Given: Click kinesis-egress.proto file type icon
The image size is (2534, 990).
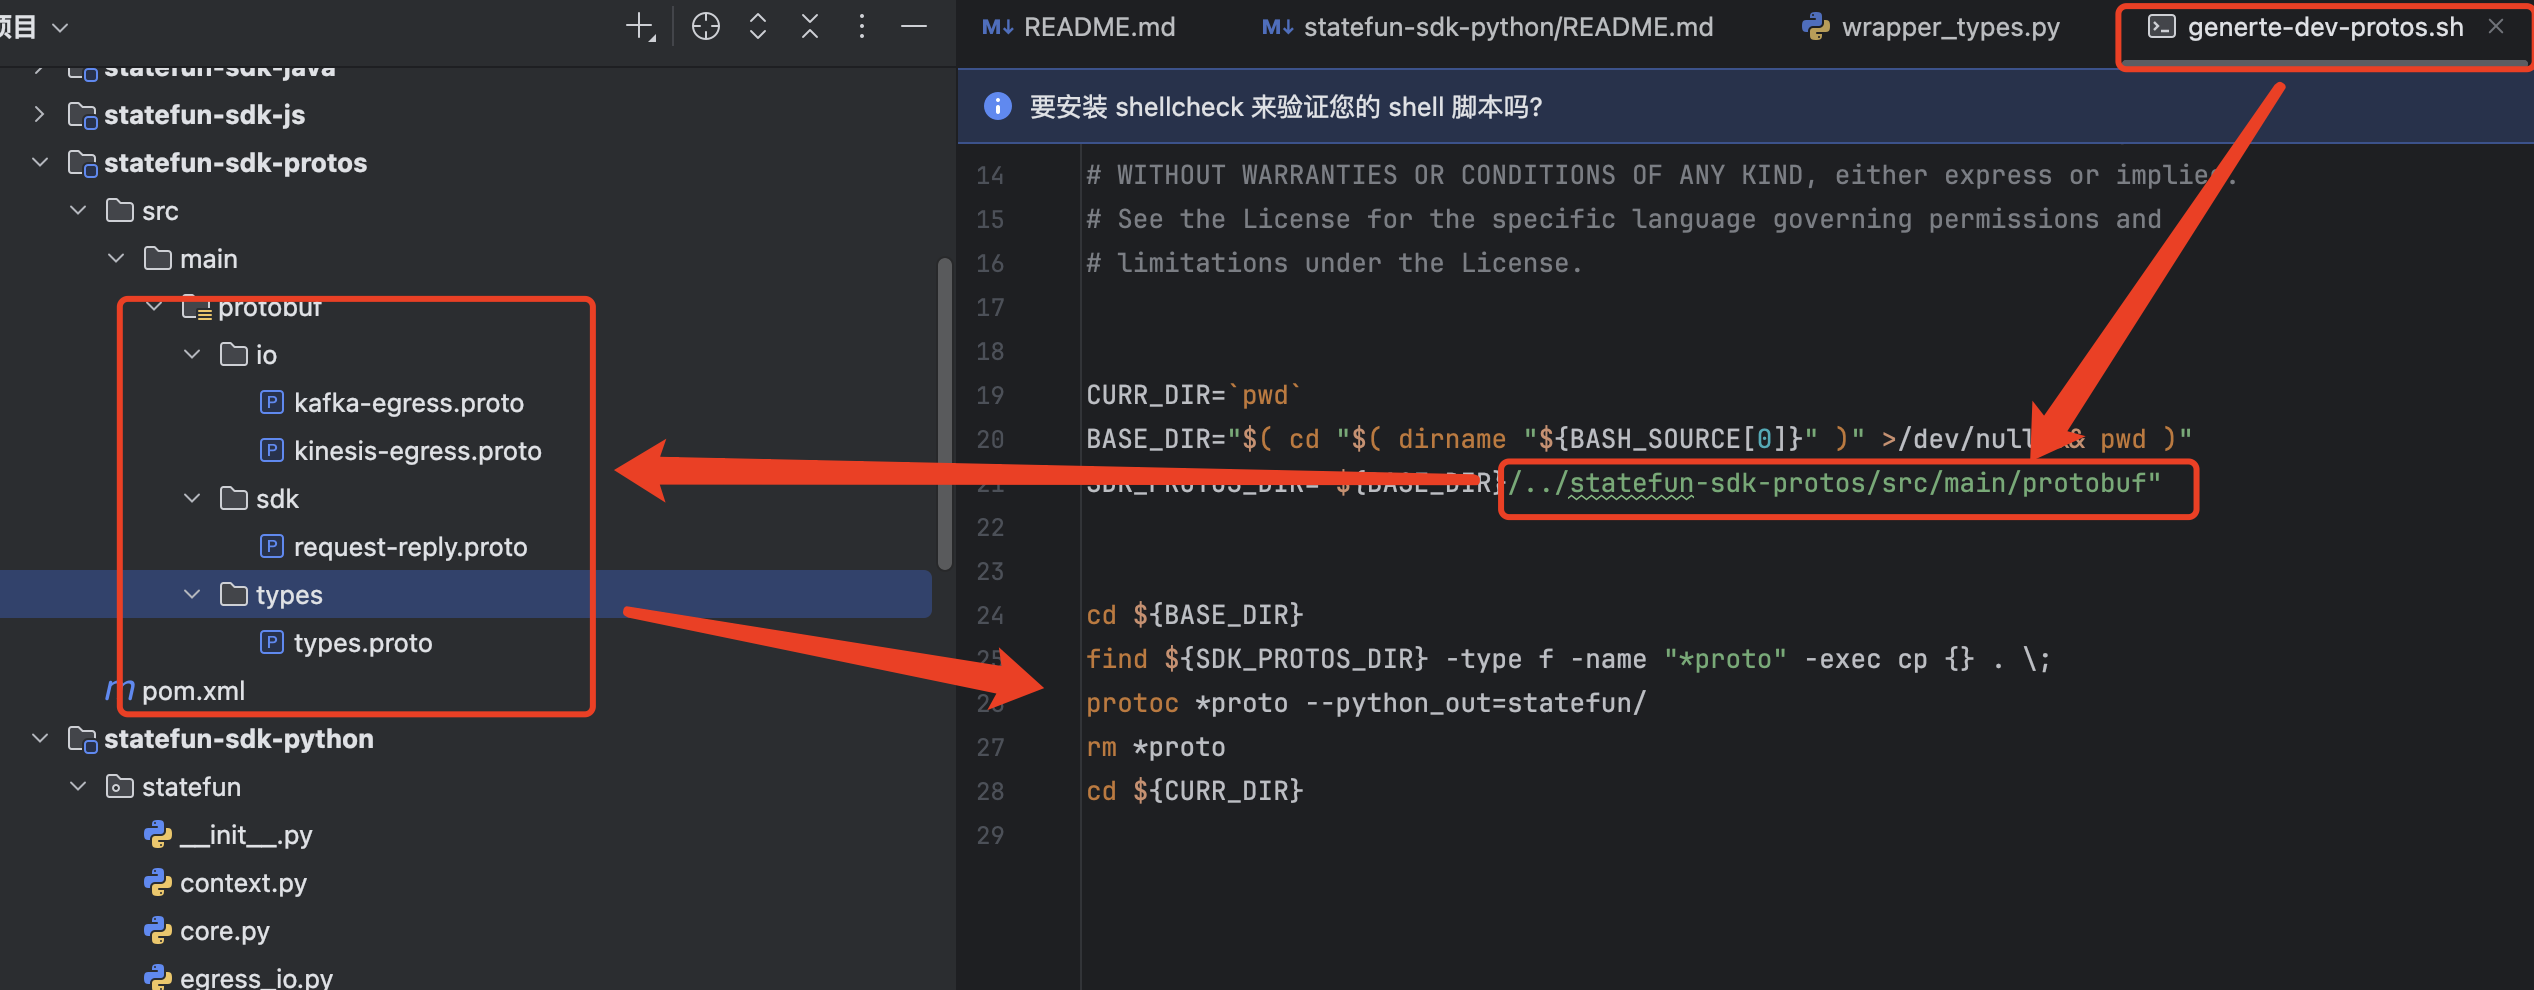Looking at the screenshot, I should pyautogui.click(x=271, y=450).
